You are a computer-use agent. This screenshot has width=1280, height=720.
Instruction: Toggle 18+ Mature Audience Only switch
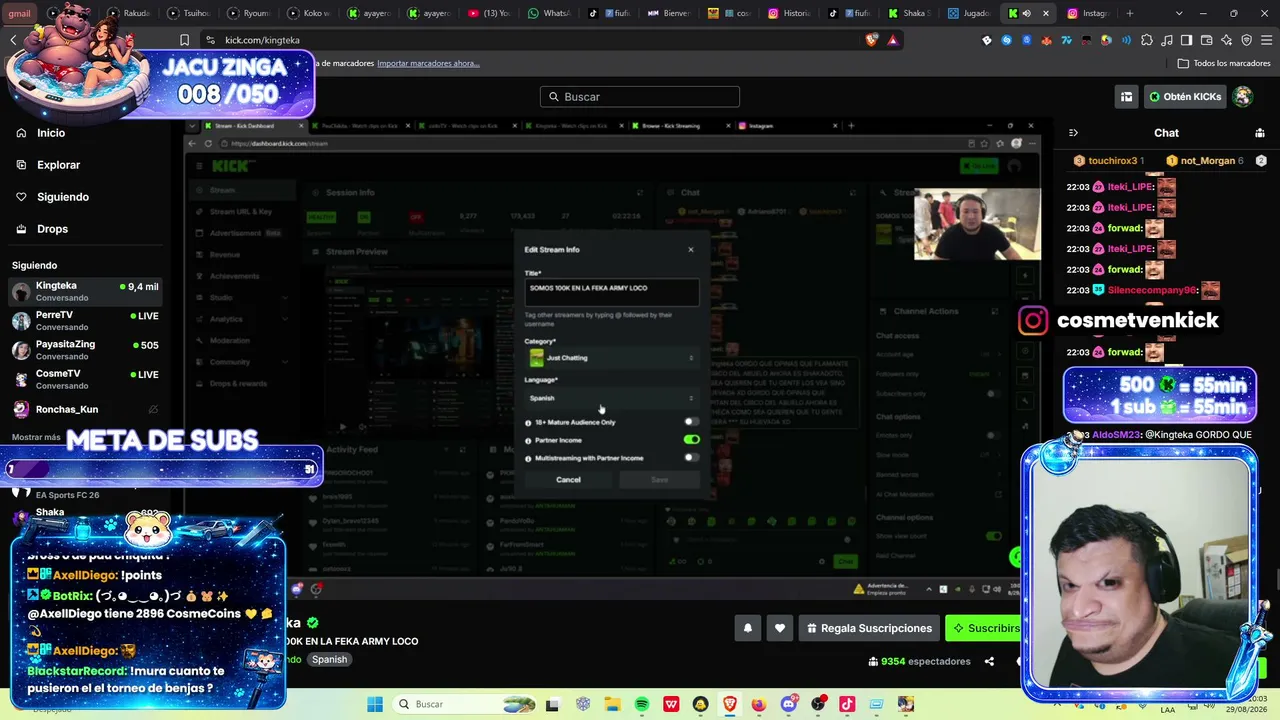point(691,422)
